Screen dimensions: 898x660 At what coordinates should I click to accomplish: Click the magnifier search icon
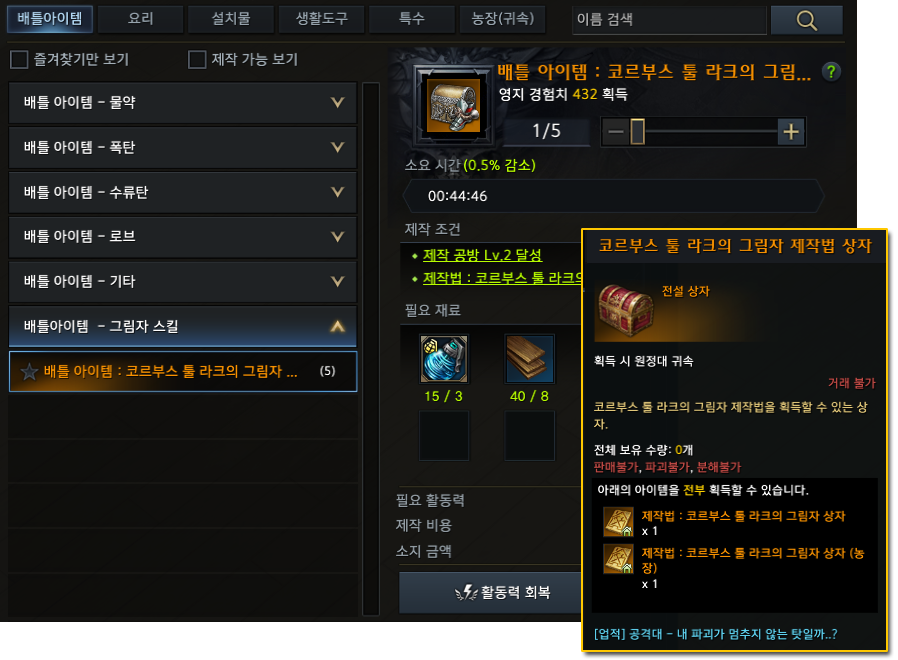pyautogui.click(x=806, y=21)
